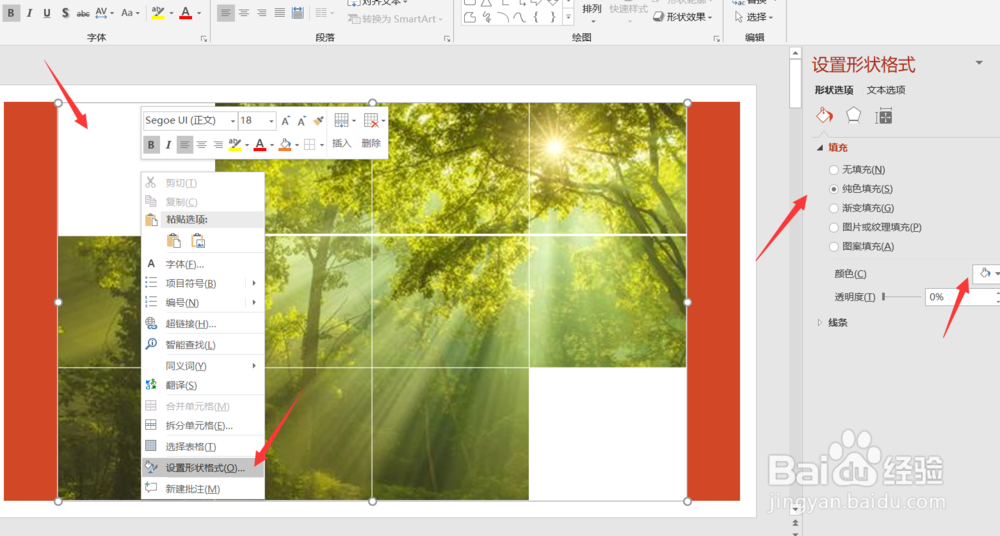Click 翻译(S) in context menu
Screen dimensions: 1000x536
point(203,385)
